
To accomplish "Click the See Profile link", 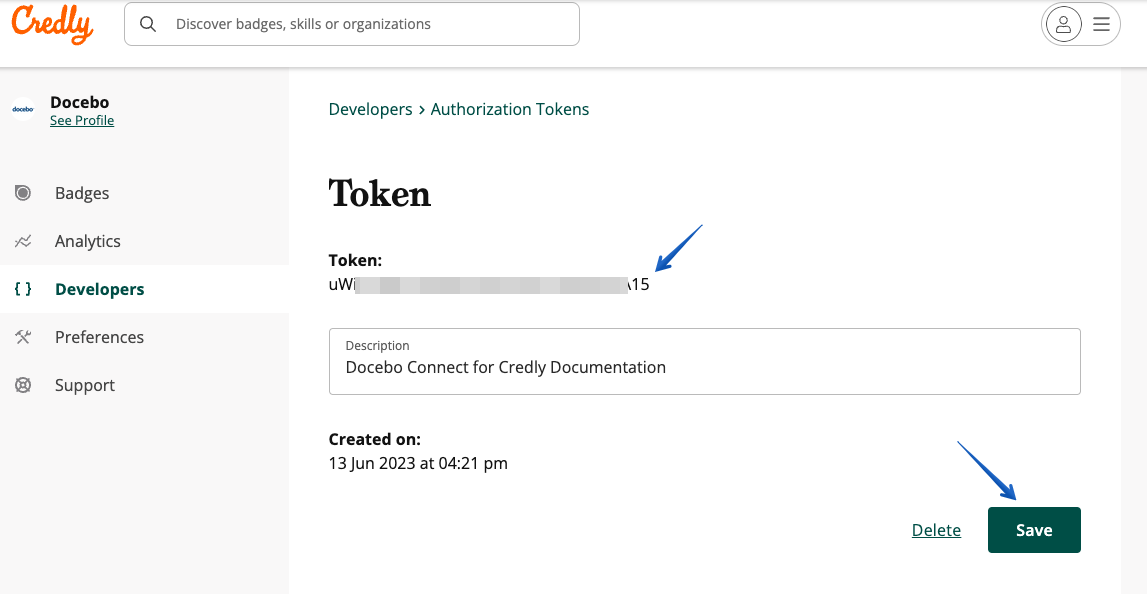I will tap(82, 119).
